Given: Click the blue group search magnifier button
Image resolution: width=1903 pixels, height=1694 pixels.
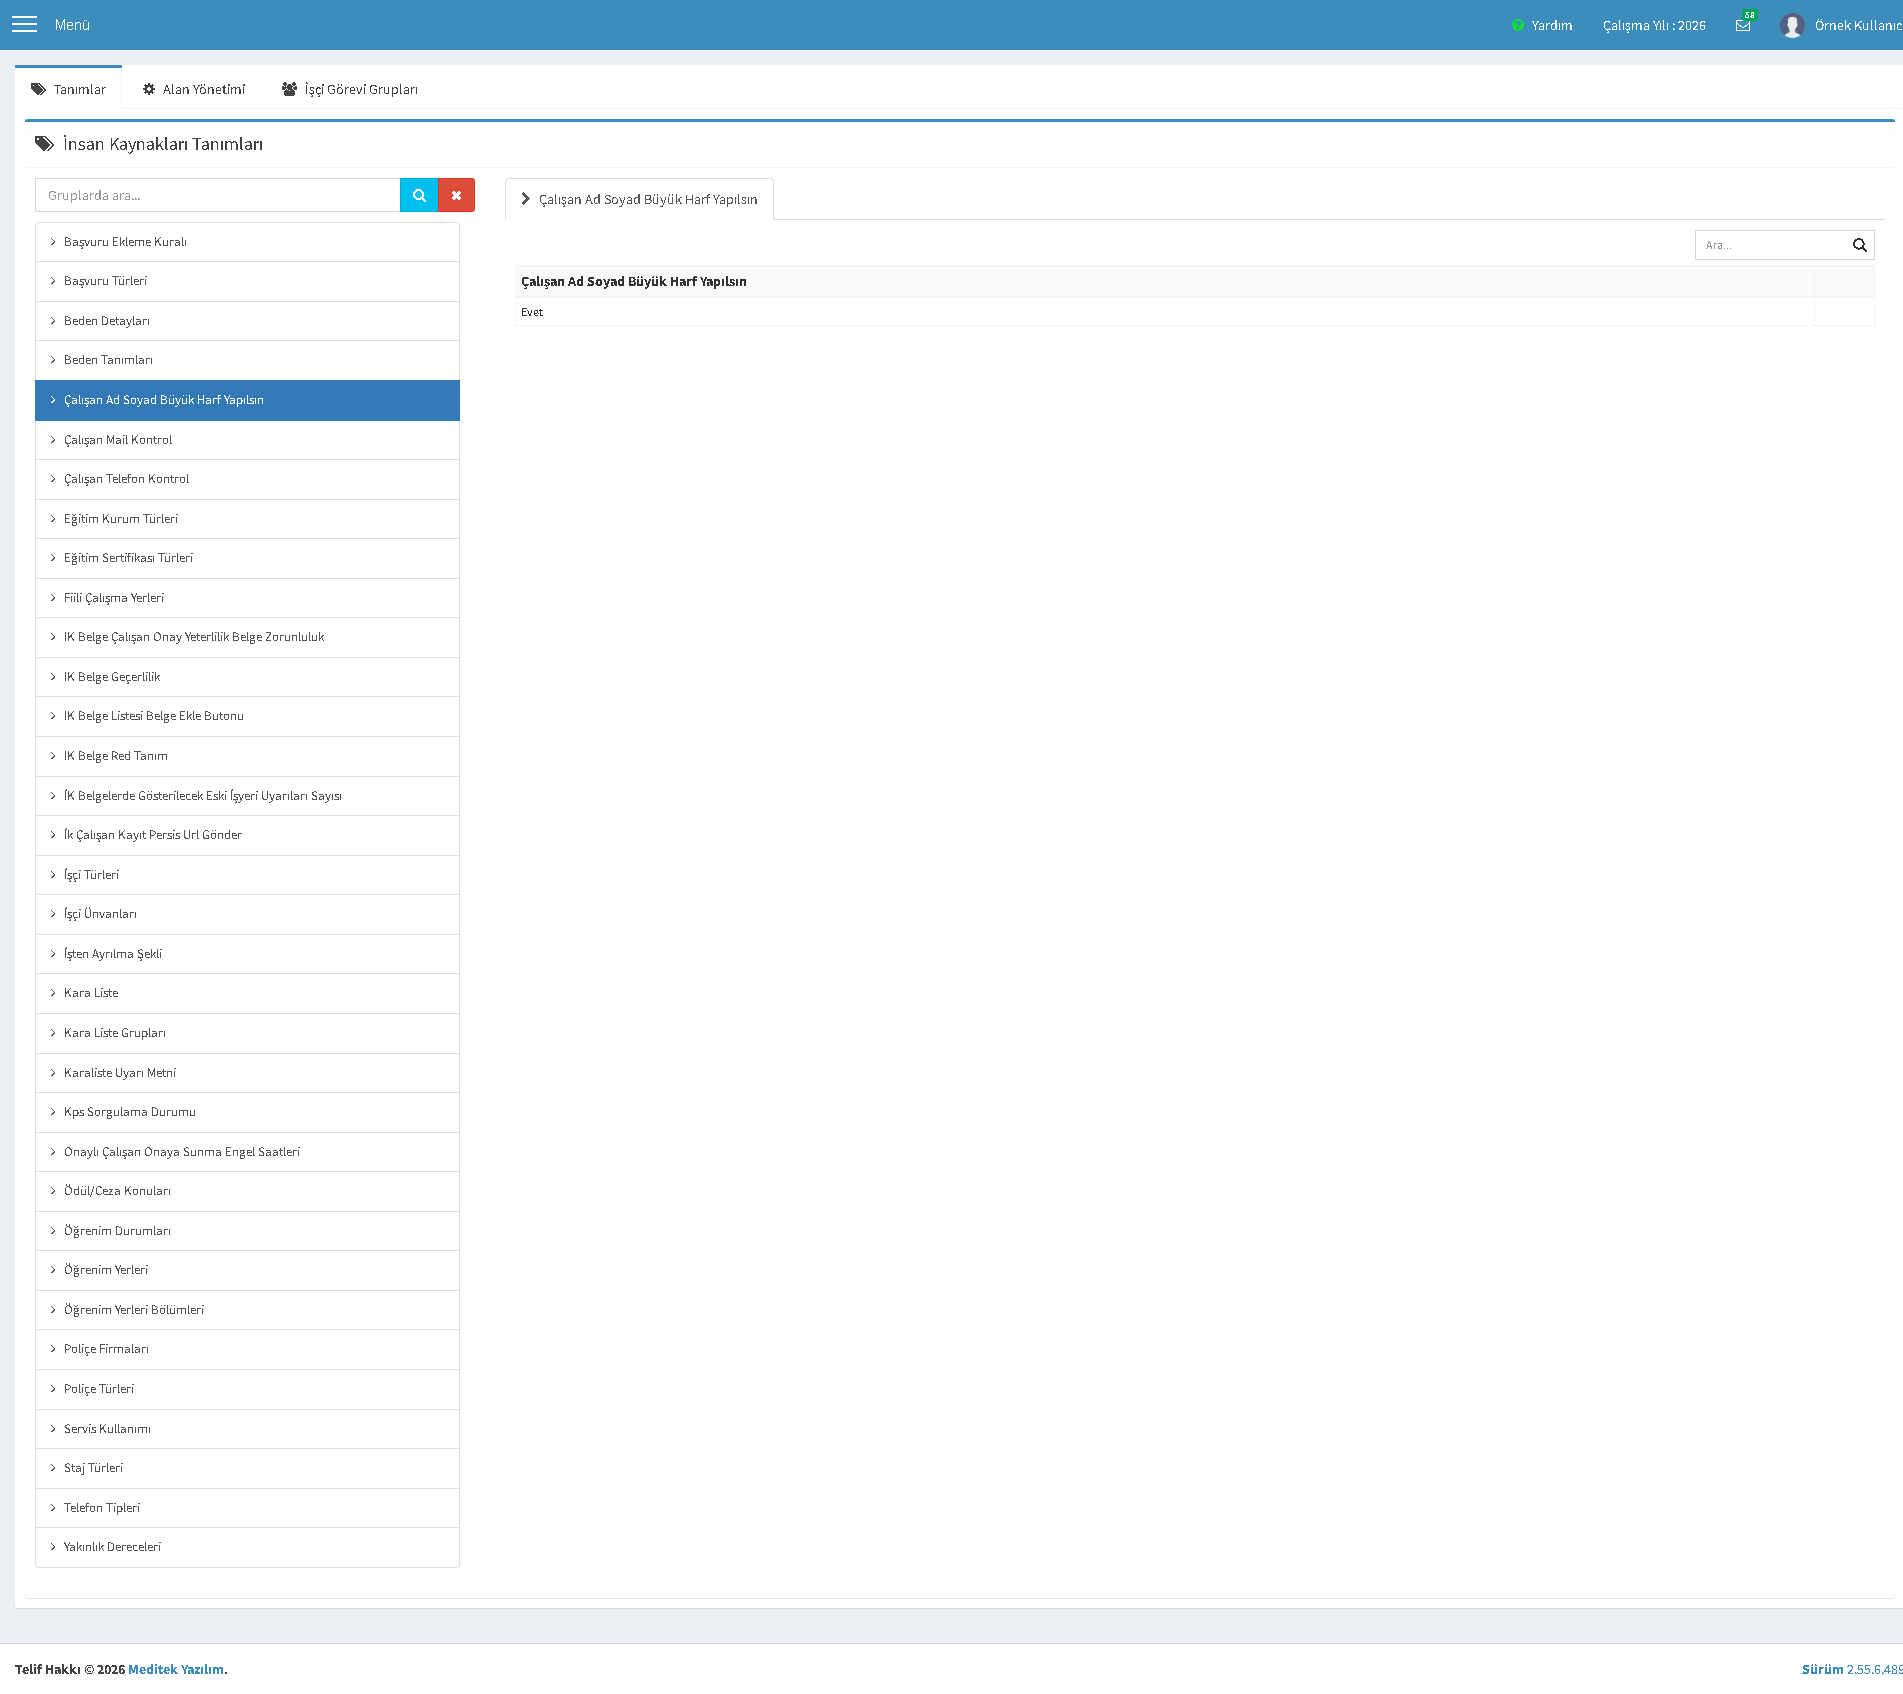Looking at the screenshot, I should [x=419, y=195].
